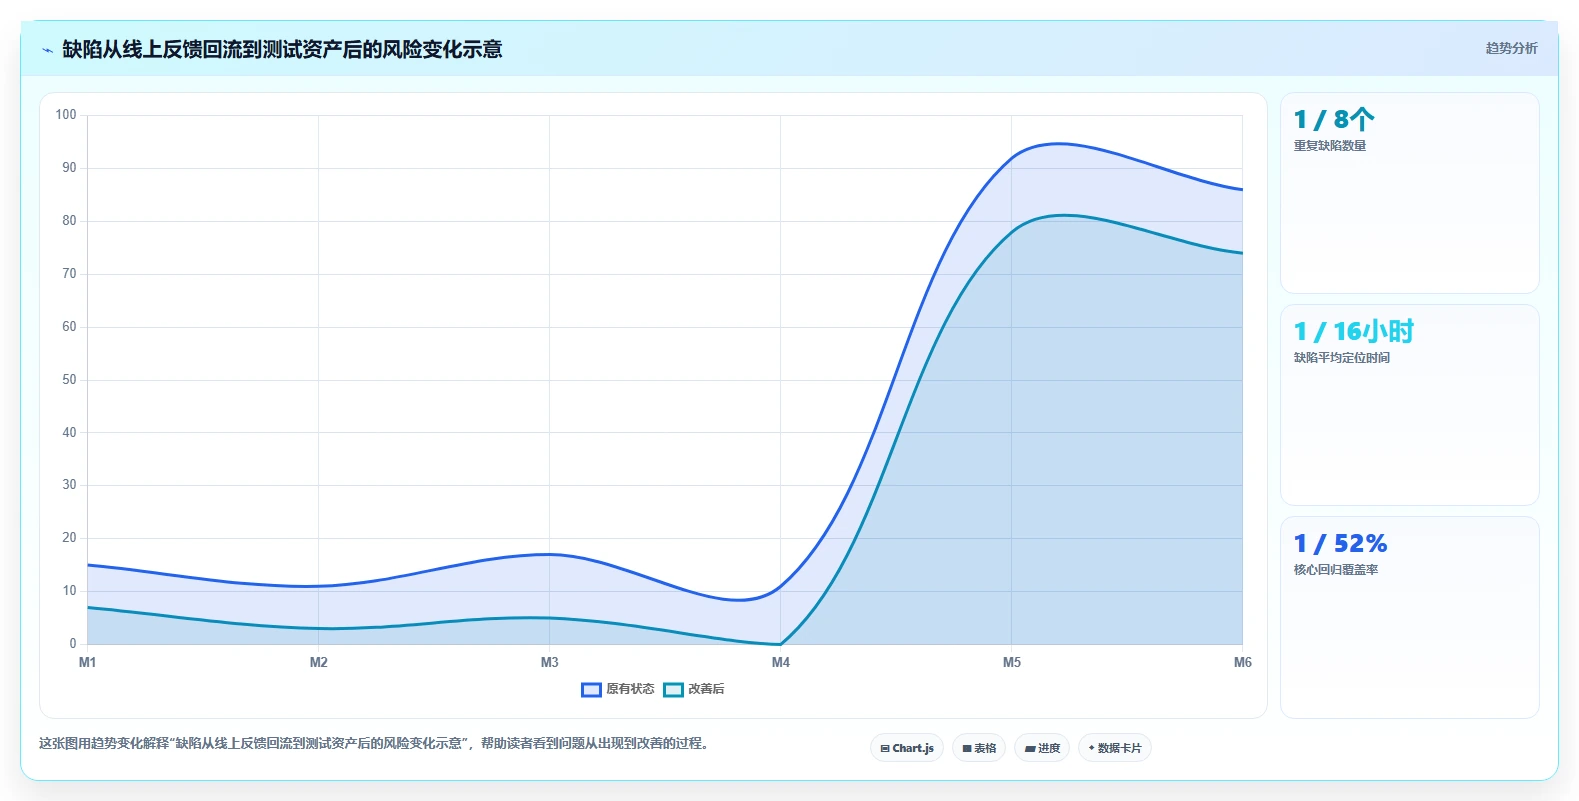
Task: Click the 原有状态 legend label
Action: pyautogui.click(x=630, y=689)
